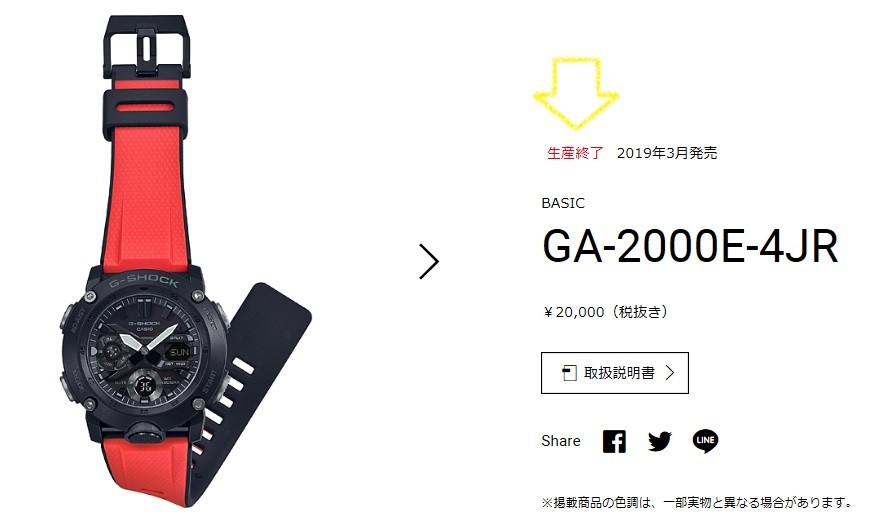Click the red 生産終了 status label
This screenshot has width=892, height=517.
coord(575,153)
